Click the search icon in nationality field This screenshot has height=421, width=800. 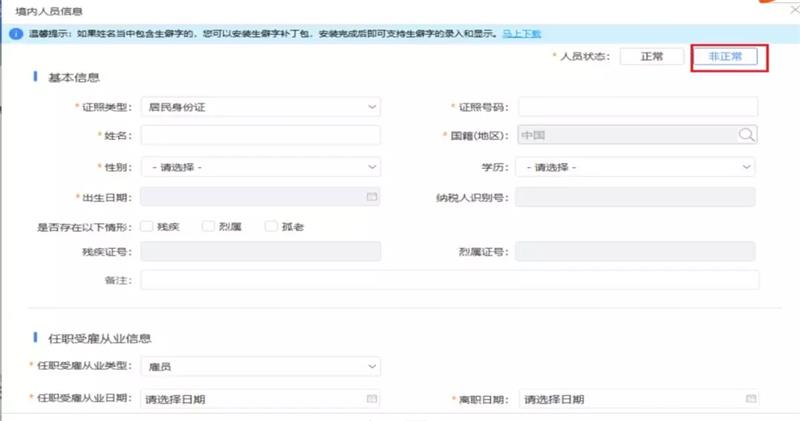(746, 135)
